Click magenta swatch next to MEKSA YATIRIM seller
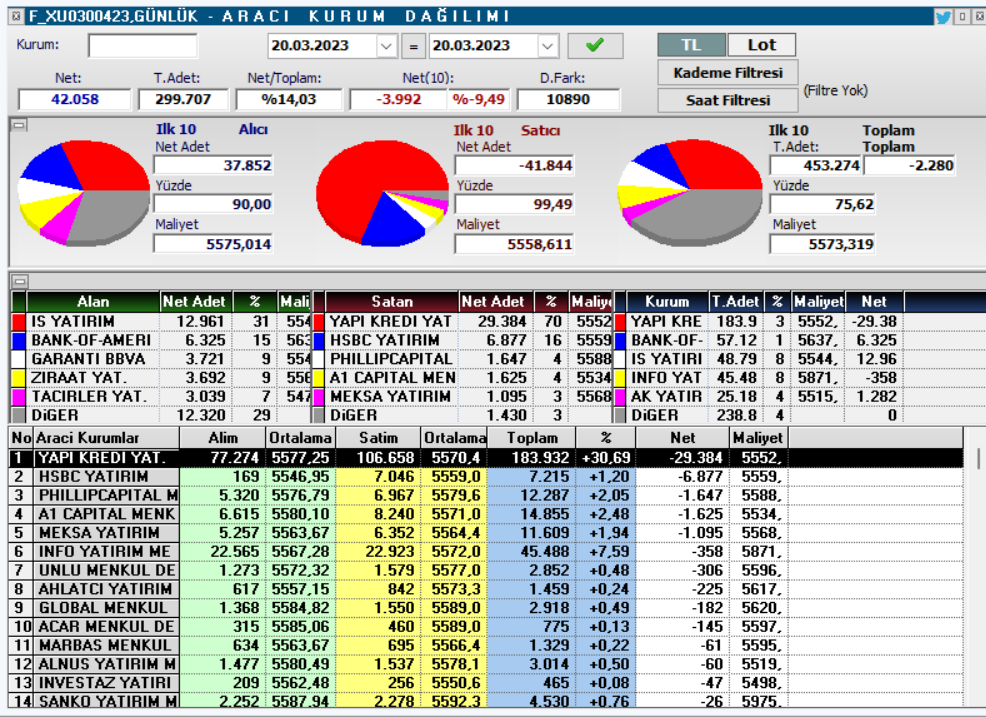 coord(319,397)
